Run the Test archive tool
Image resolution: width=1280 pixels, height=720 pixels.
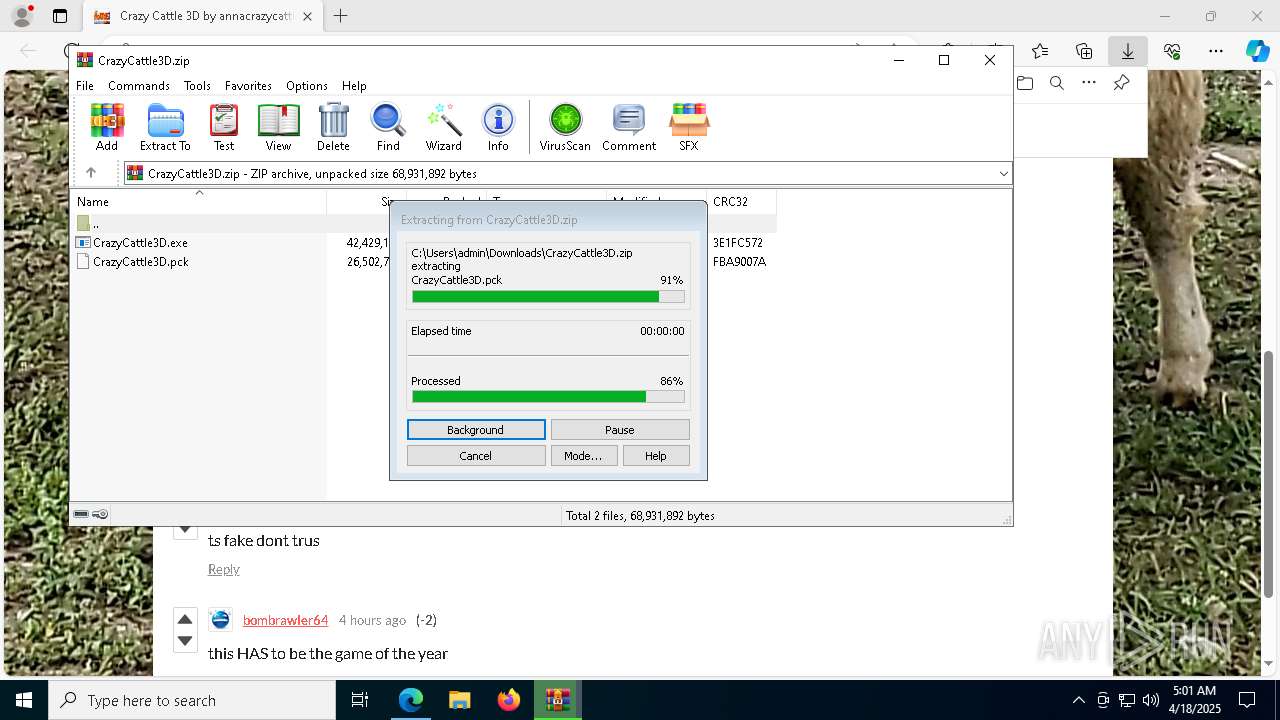point(224,127)
